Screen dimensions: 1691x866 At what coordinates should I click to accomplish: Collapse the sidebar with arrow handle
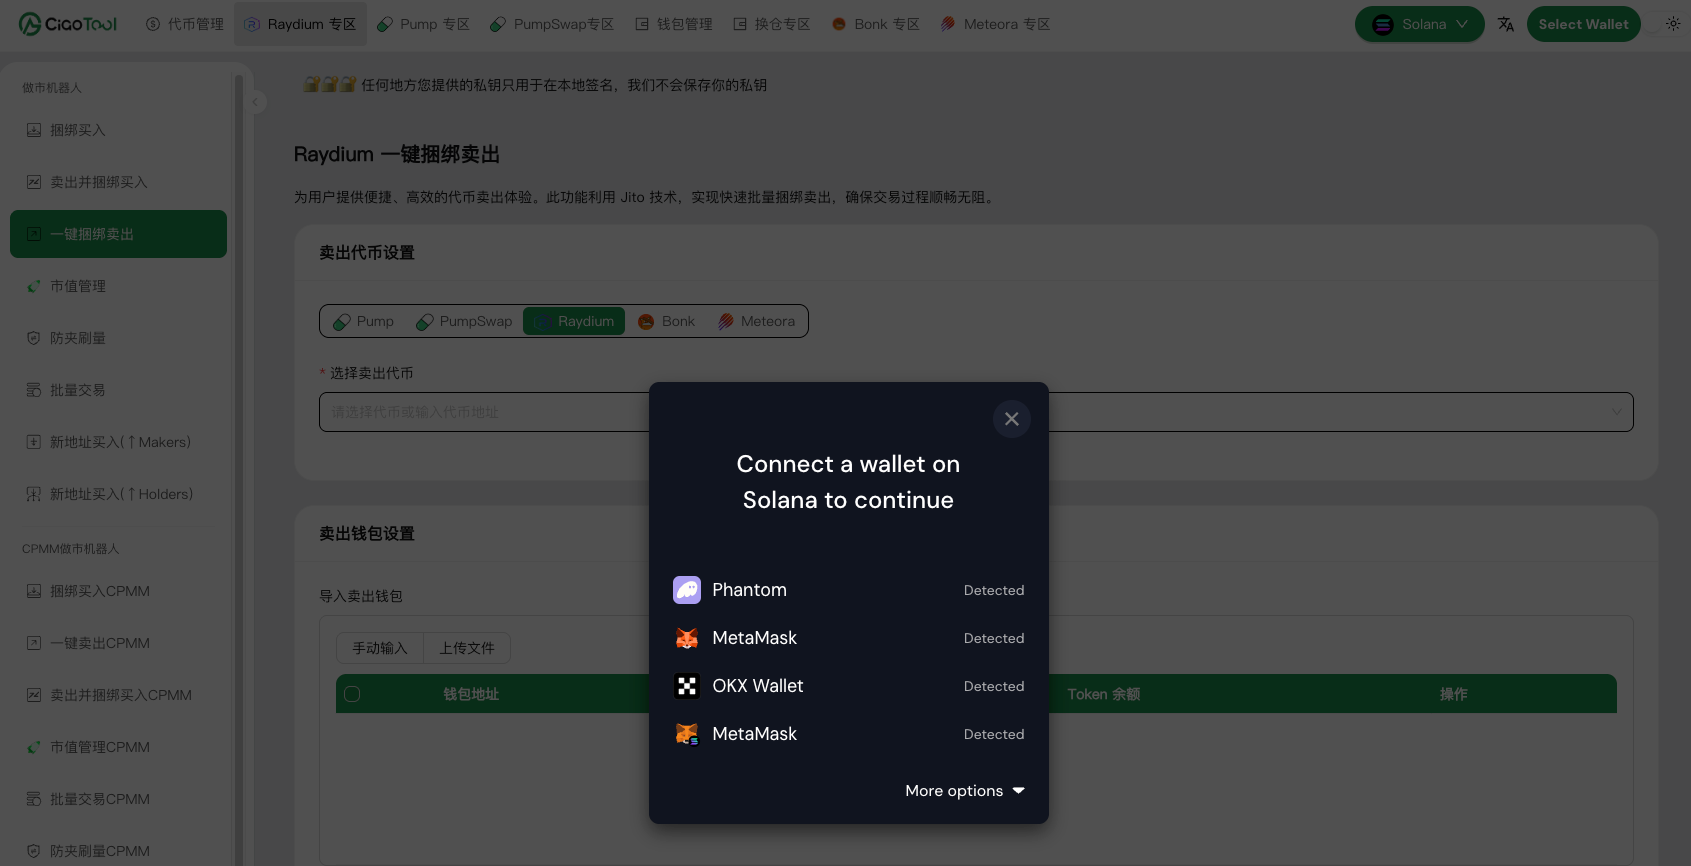coord(256,102)
